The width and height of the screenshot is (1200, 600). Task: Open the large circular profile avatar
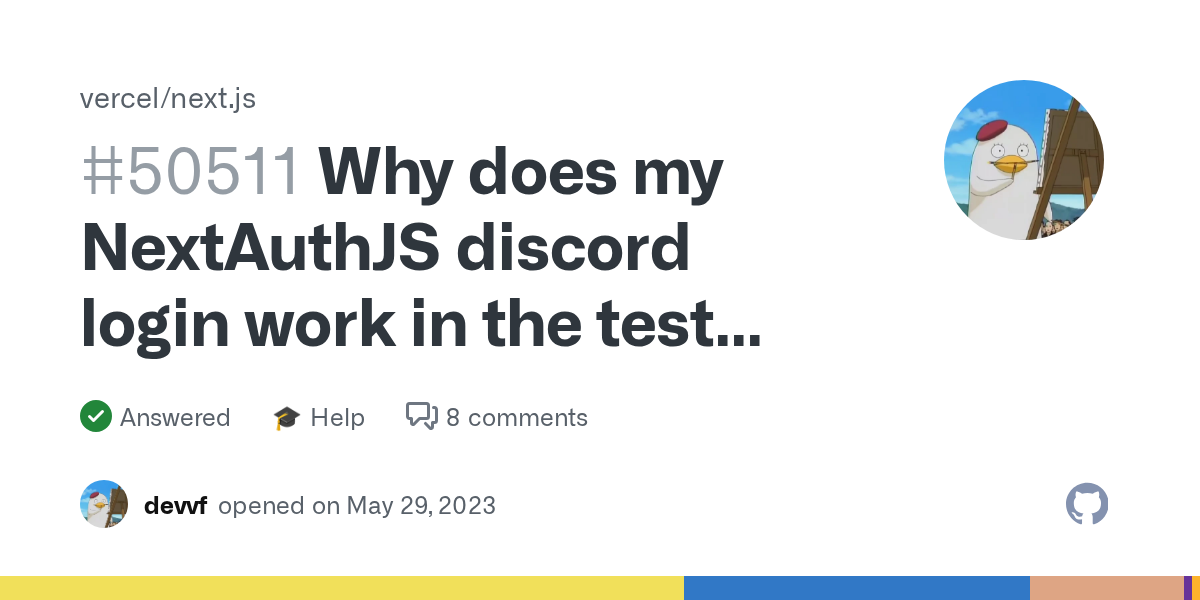1024,160
